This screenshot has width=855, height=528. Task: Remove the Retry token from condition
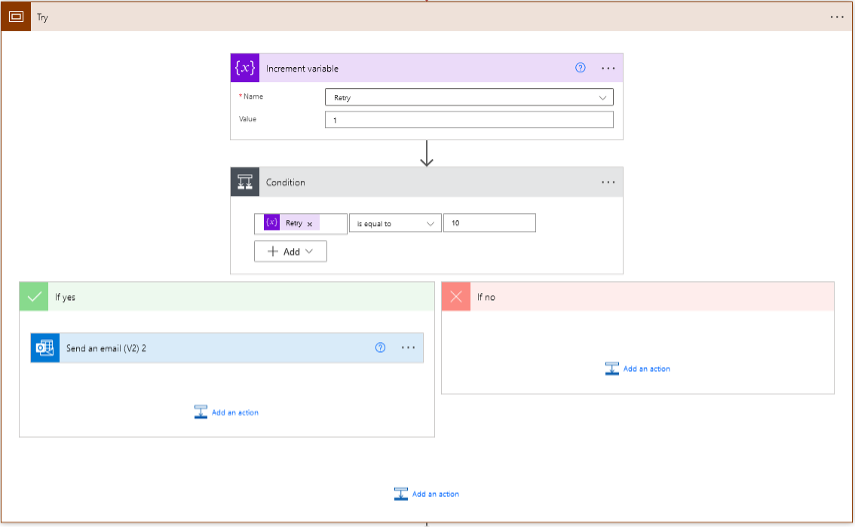click(310, 224)
